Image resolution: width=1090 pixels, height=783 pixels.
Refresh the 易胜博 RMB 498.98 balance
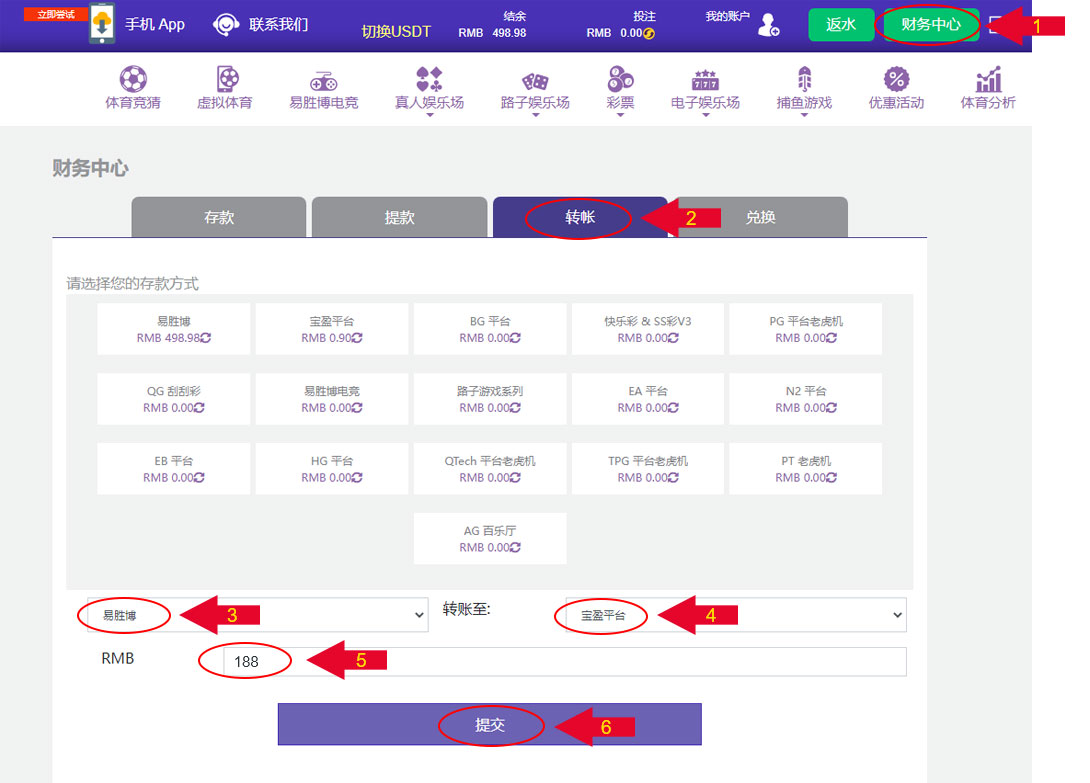click(x=206, y=338)
